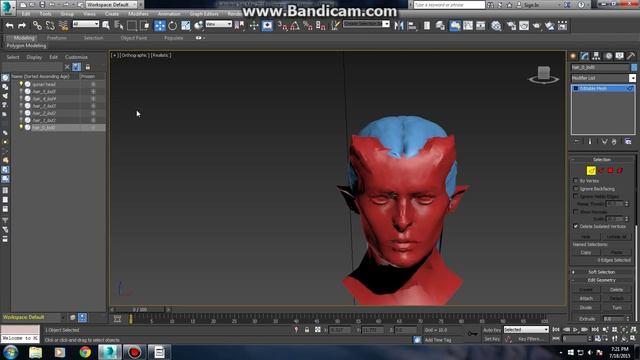640x360 pixels.
Task: Click the Align tool icon
Action: click(412, 26)
